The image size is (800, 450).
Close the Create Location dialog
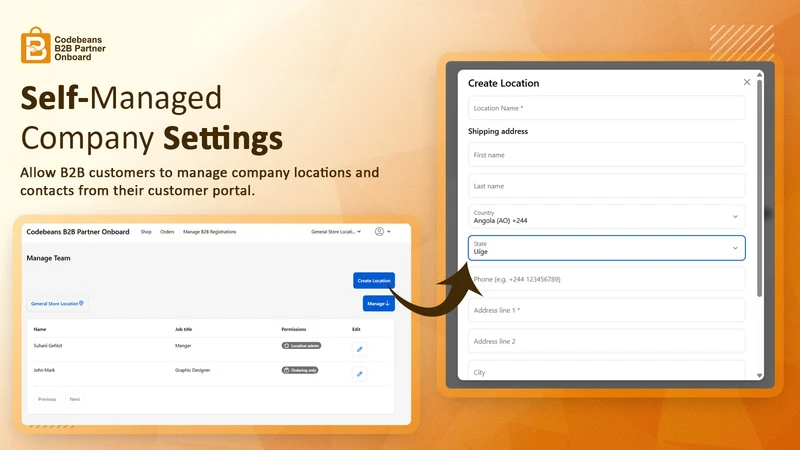click(747, 82)
